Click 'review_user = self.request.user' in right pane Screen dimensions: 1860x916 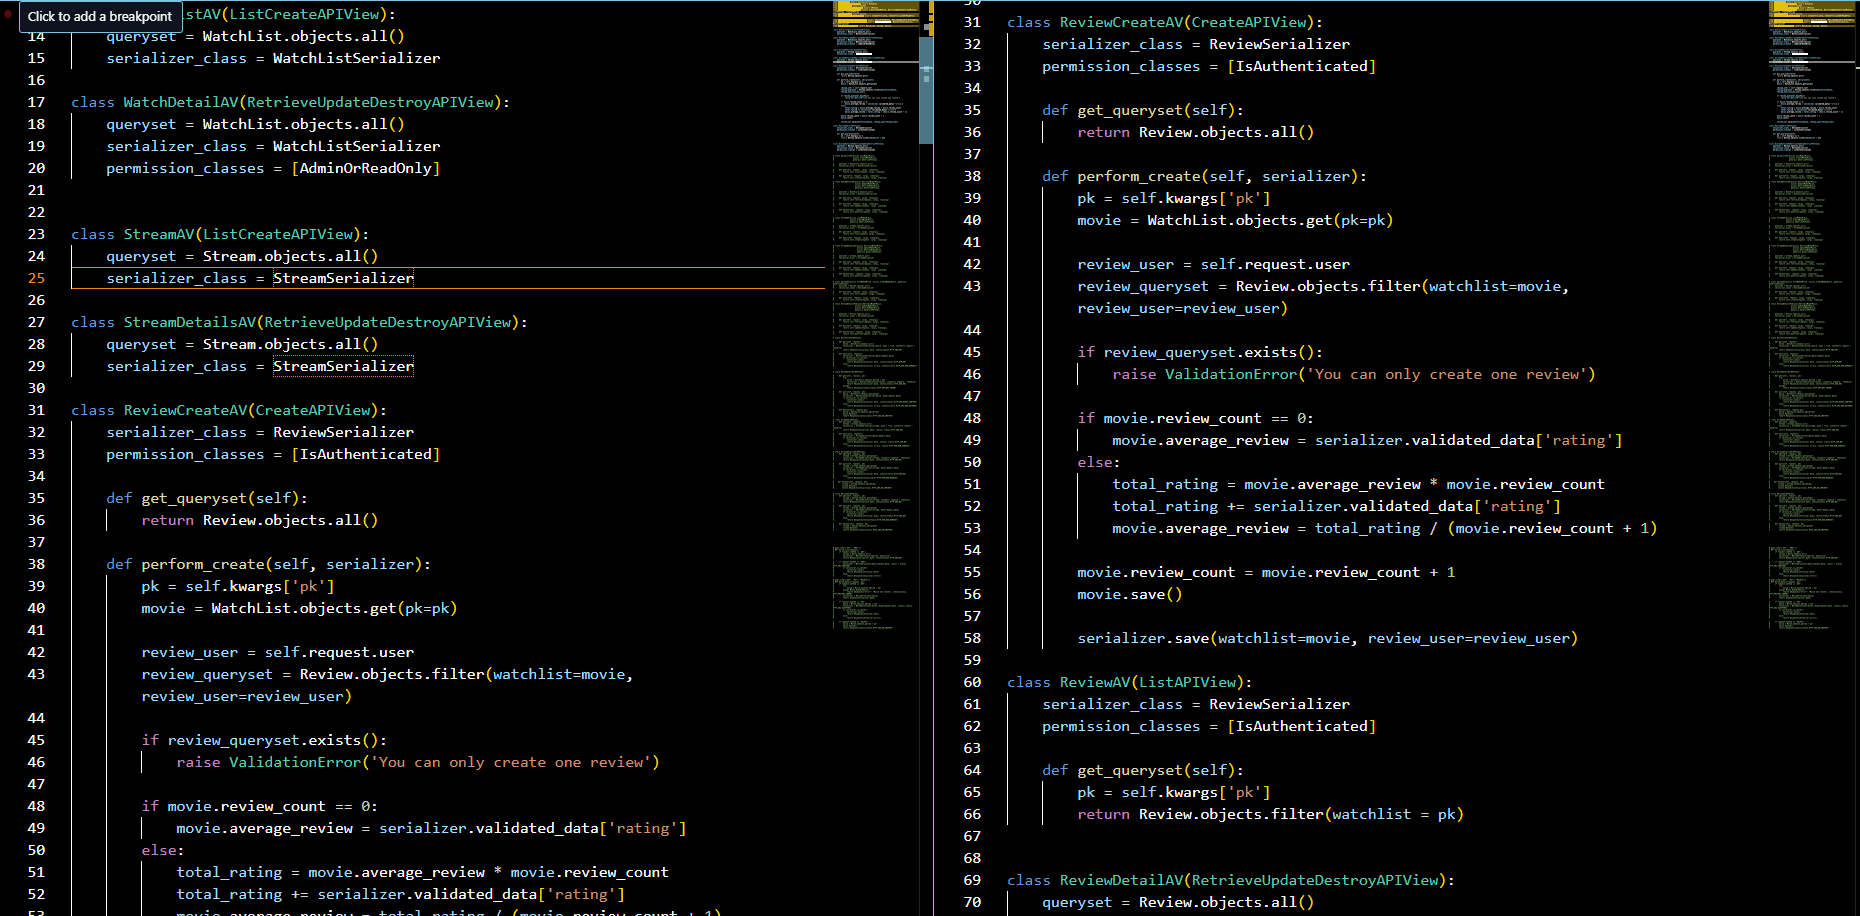coord(1213,264)
